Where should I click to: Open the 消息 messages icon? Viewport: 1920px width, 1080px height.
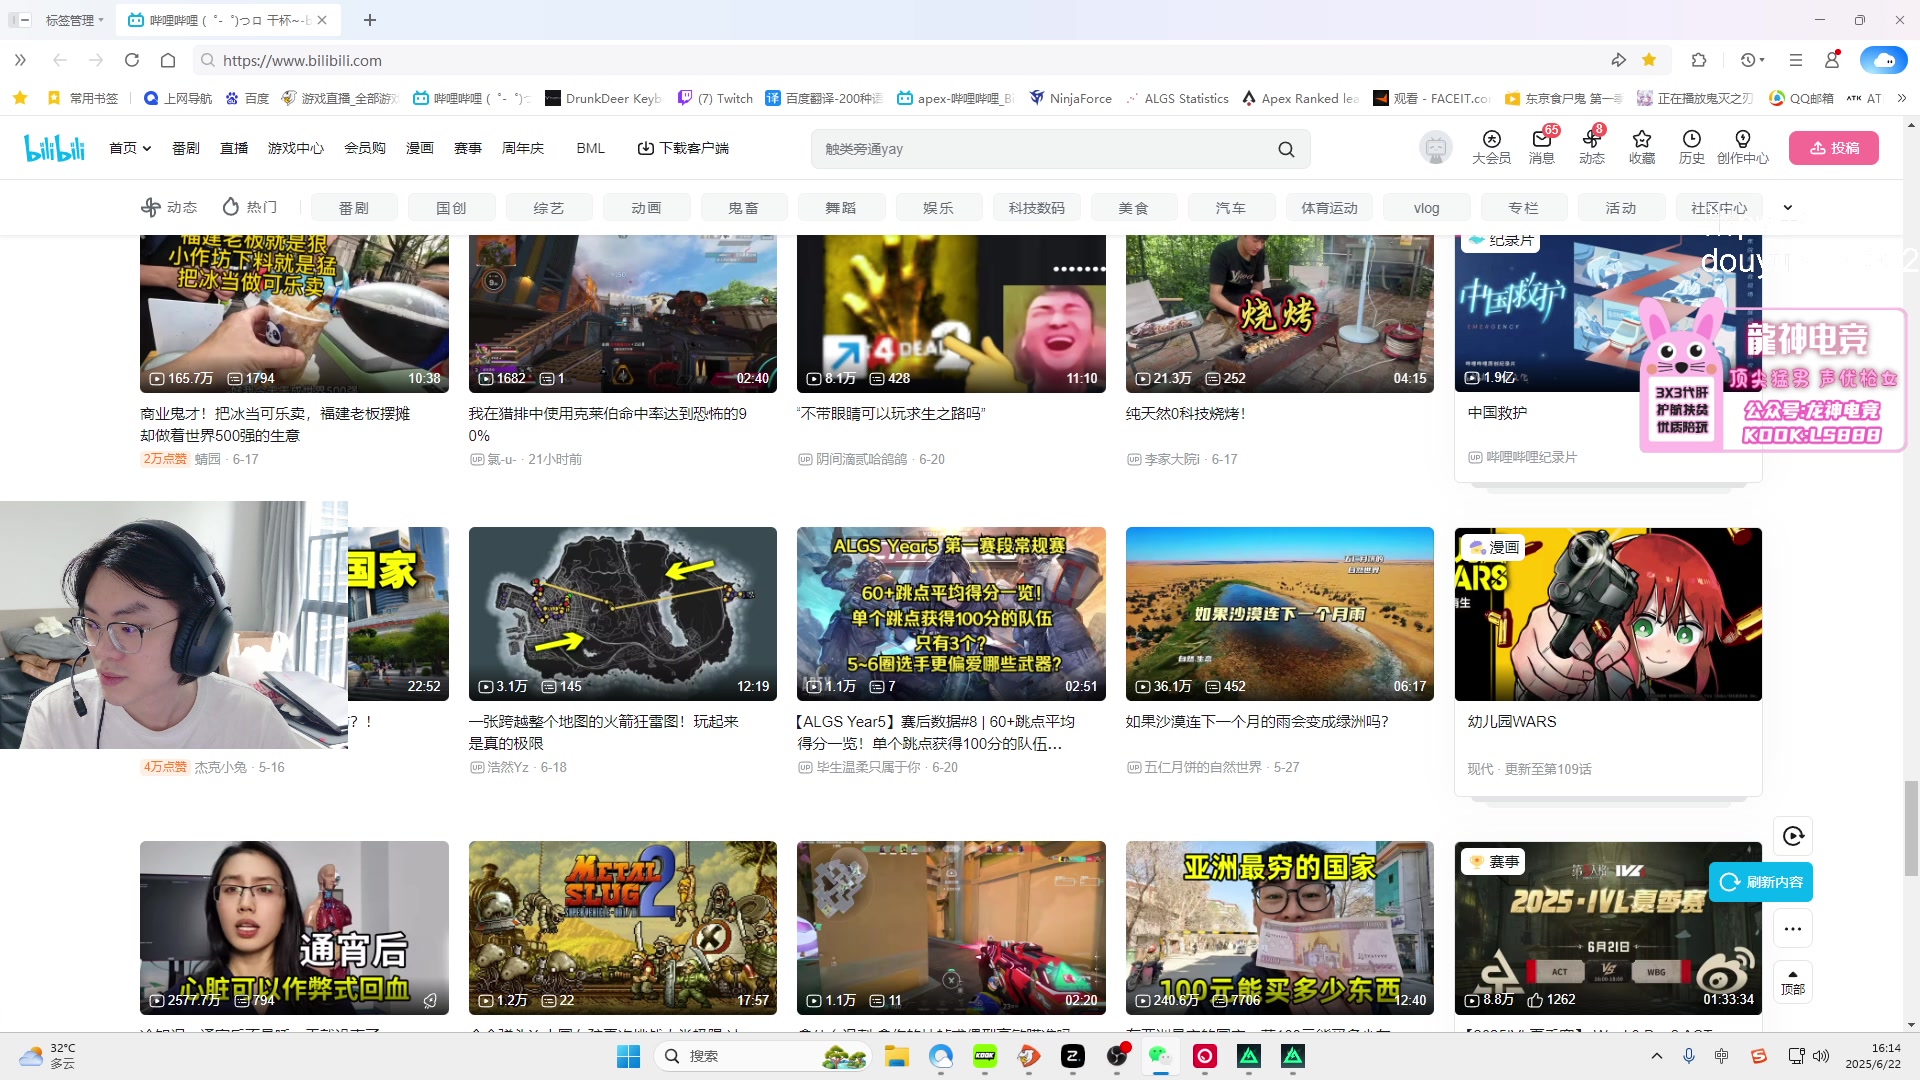(x=1541, y=147)
